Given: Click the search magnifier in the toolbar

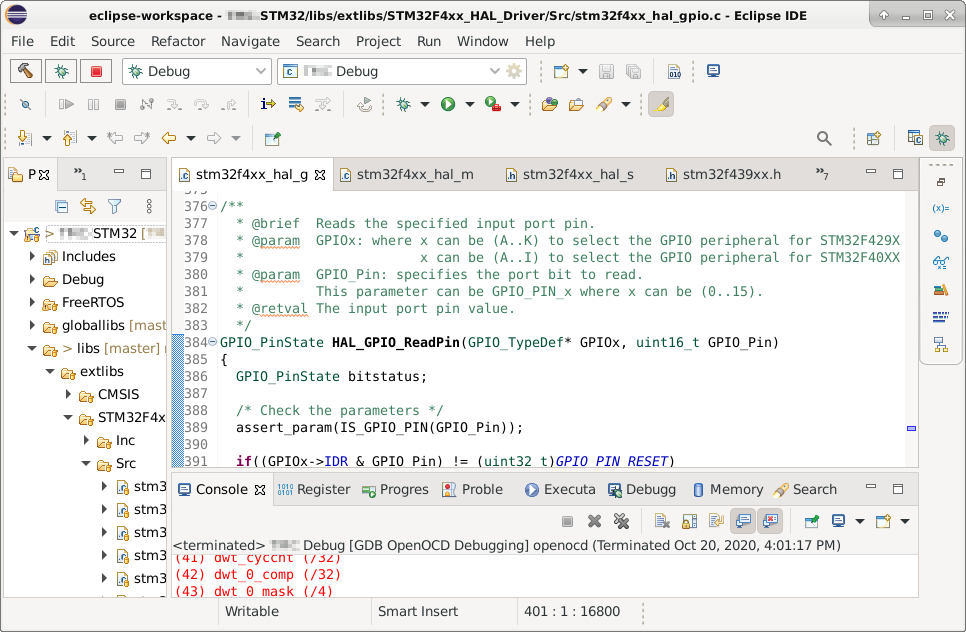Looking at the screenshot, I should point(824,138).
